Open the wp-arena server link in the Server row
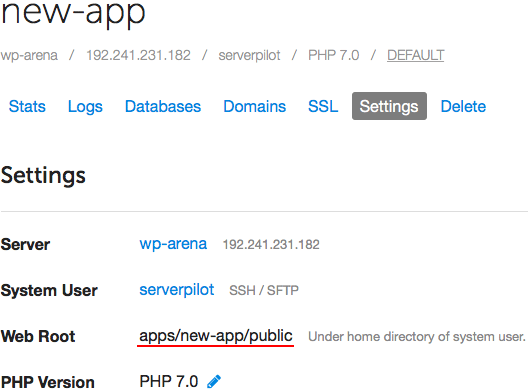Image resolution: width=528 pixels, height=392 pixels. click(173, 244)
